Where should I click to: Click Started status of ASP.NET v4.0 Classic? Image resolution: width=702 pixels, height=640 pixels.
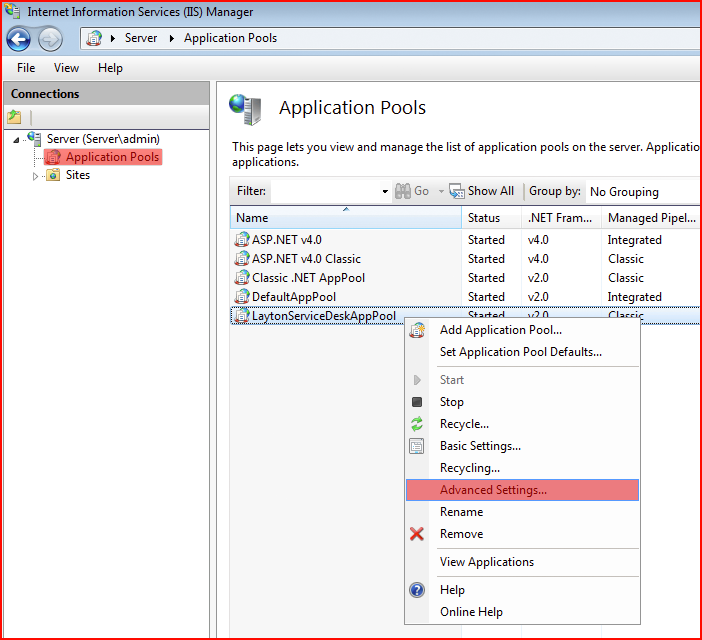coord(486,259)
